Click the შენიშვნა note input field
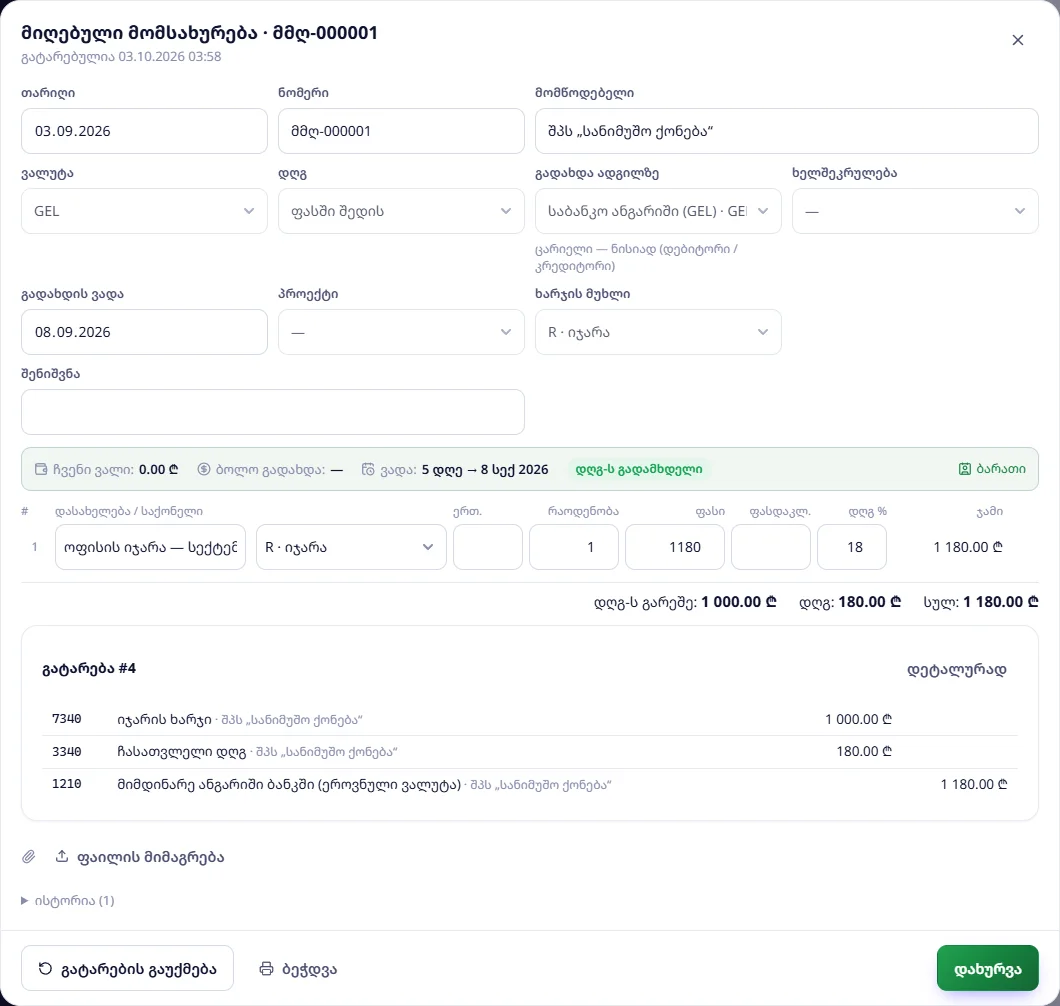Viewport: 1060px width, 1006px height. [272, 412]
